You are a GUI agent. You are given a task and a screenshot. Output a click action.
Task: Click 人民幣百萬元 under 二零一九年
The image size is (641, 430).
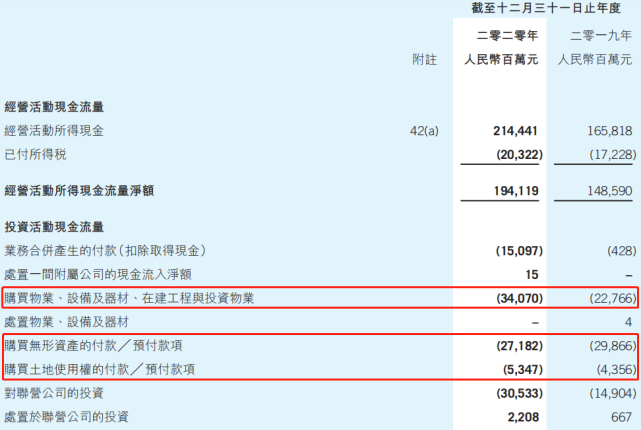coord(595,60)
